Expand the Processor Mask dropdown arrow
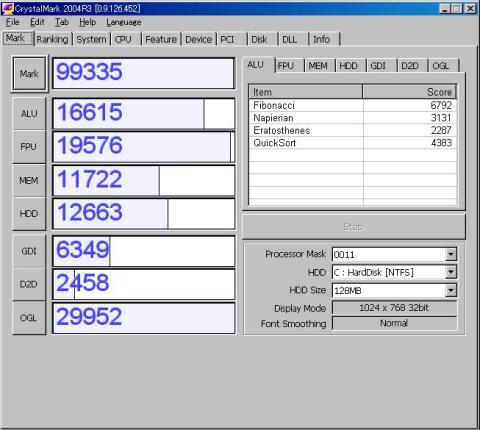Image resolution: width=480 pixels, height=430 pixels. [451, 254]
